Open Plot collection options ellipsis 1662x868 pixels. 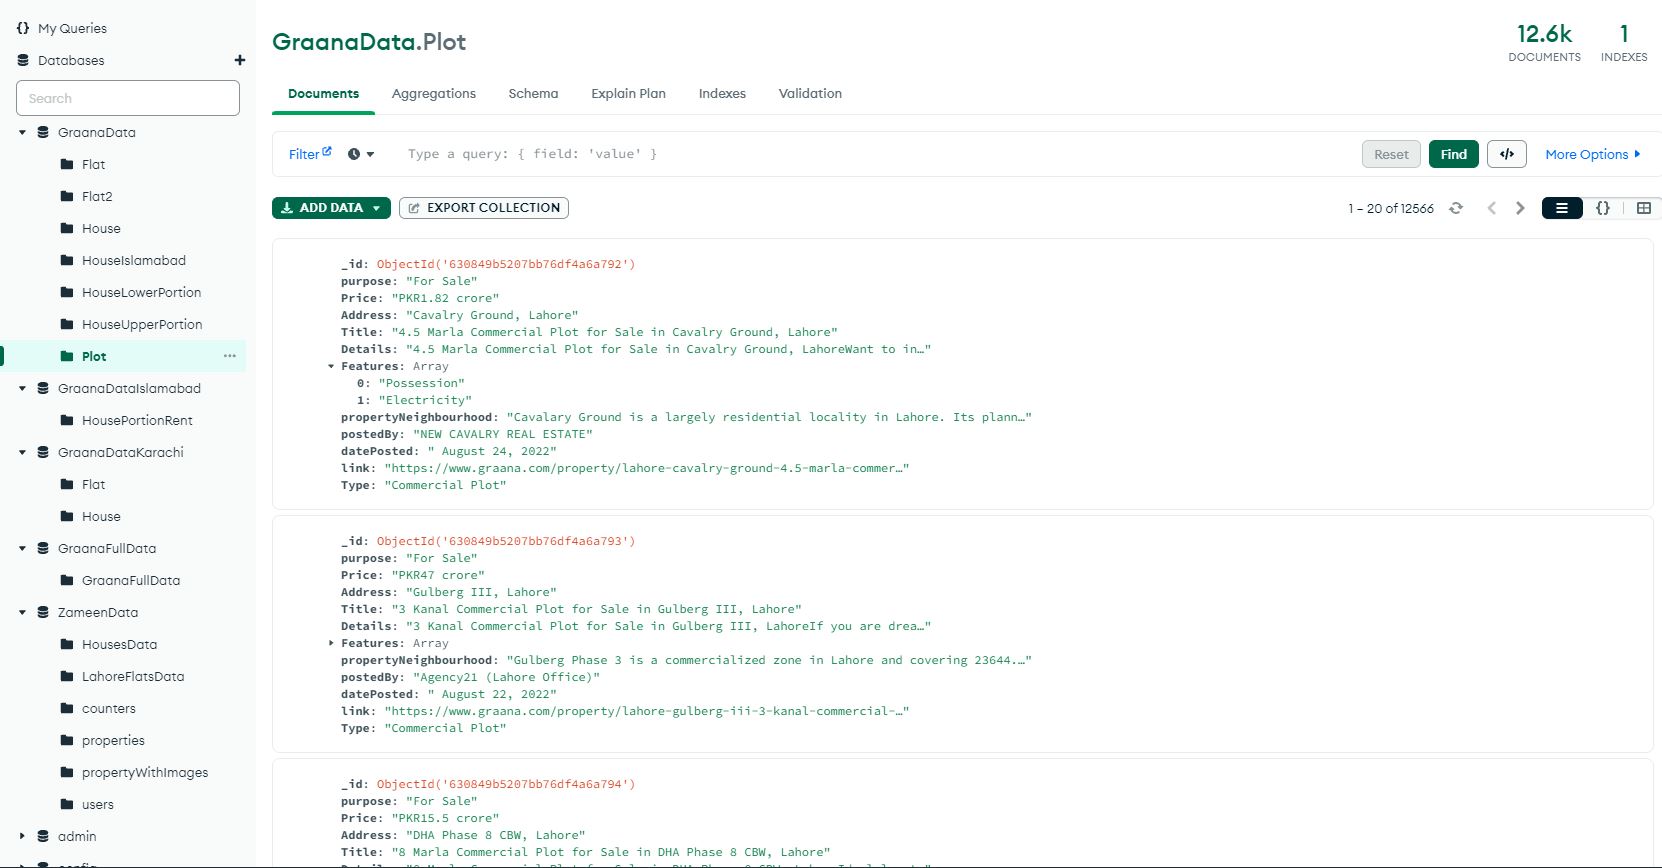(230, 356)
